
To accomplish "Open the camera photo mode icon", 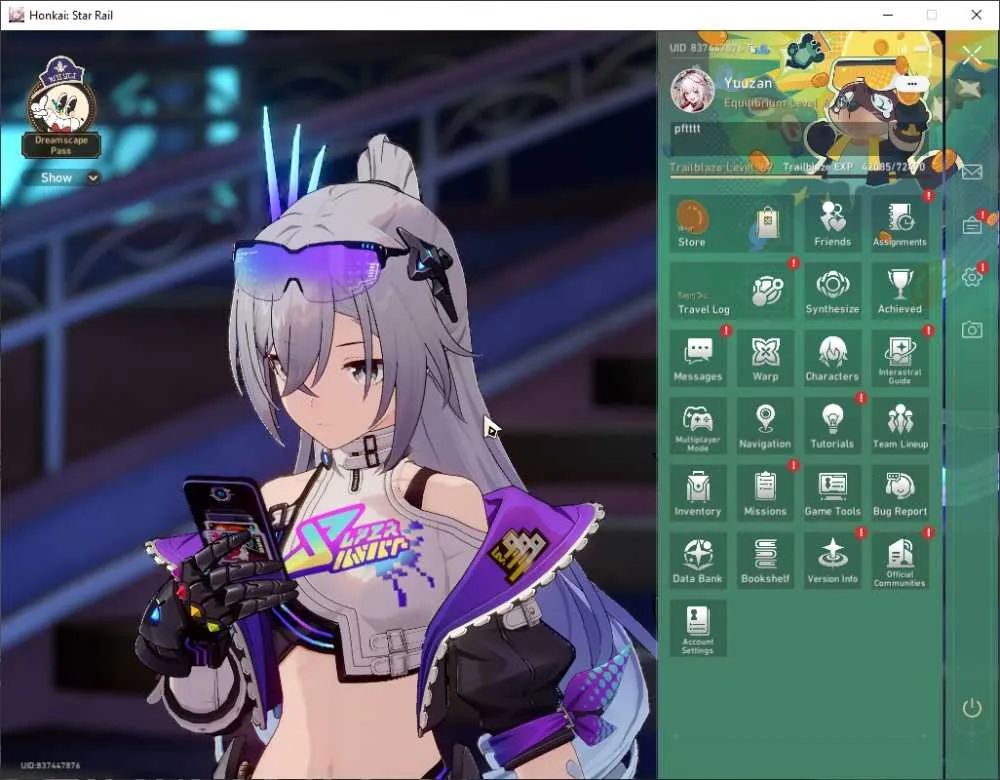I will point(971,329).
